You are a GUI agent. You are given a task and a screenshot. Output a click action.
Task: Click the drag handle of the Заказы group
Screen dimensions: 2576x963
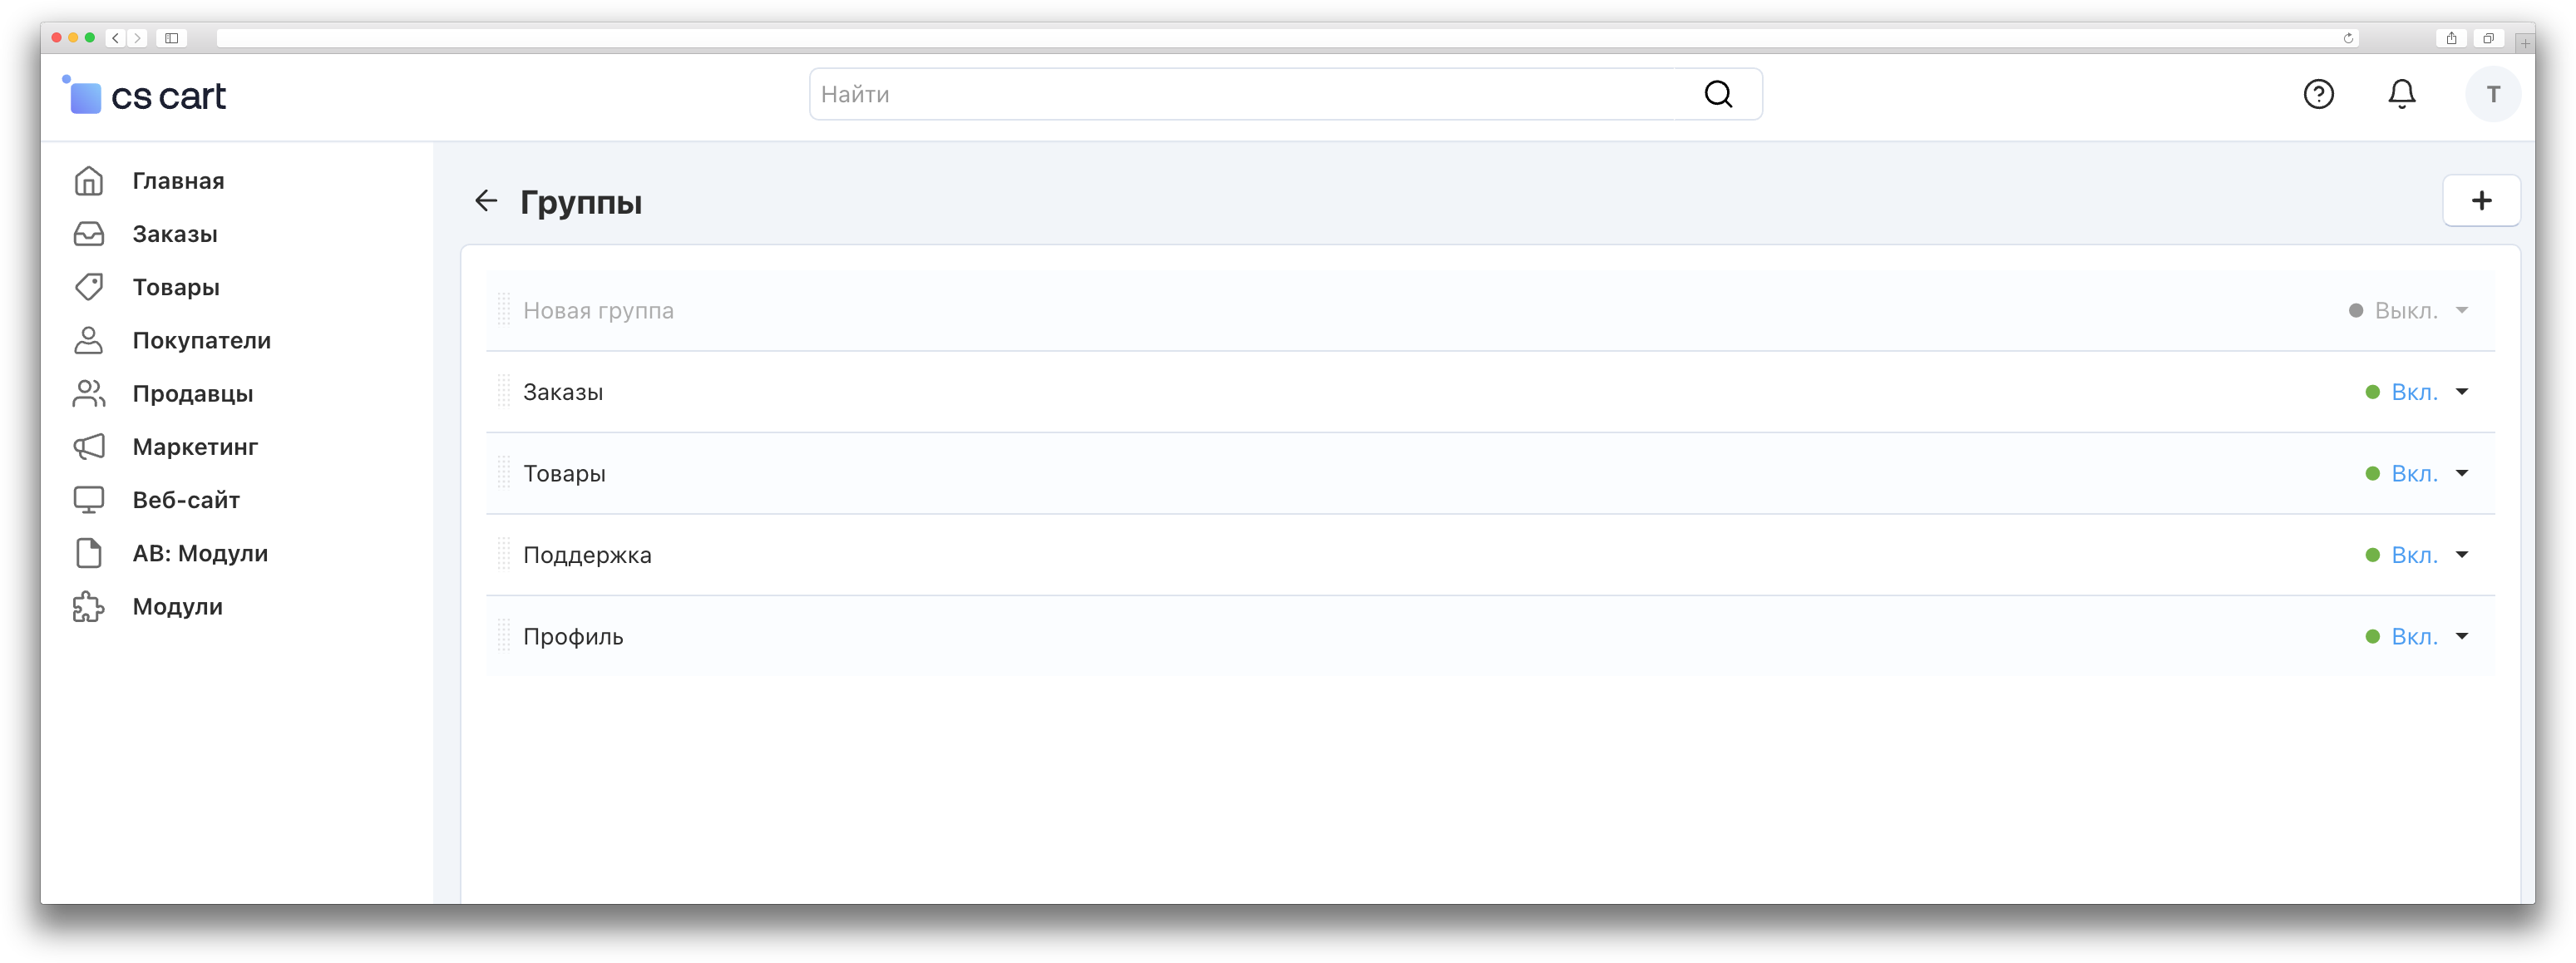pos(504,392)
